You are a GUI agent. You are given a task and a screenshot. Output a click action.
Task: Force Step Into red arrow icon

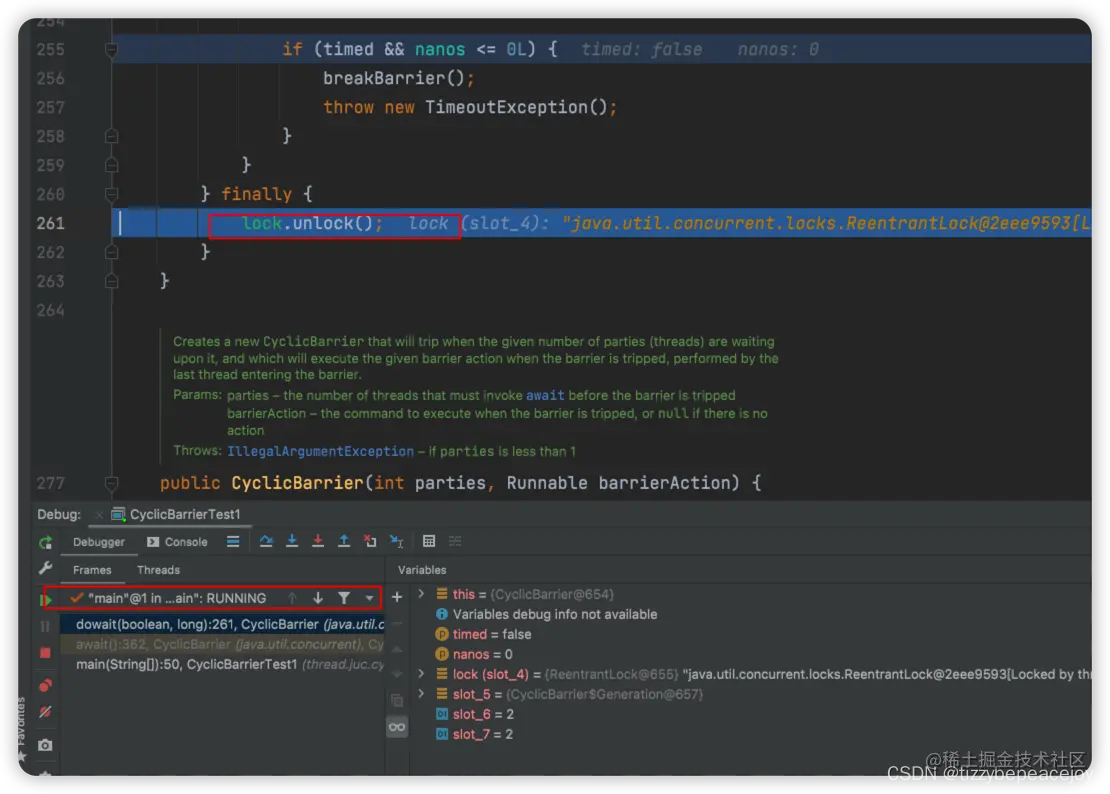pyautogui.click(x=318, y=541)
